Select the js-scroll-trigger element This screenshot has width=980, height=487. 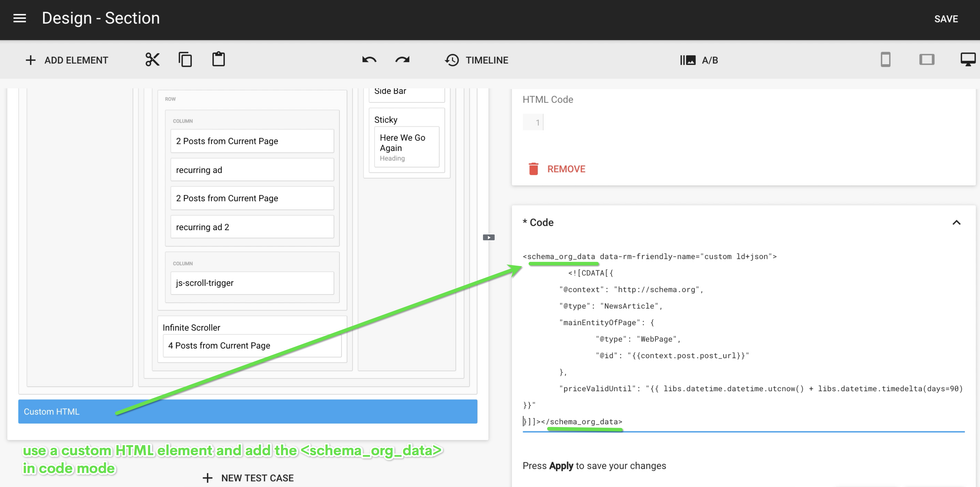[x=252, y=283]
